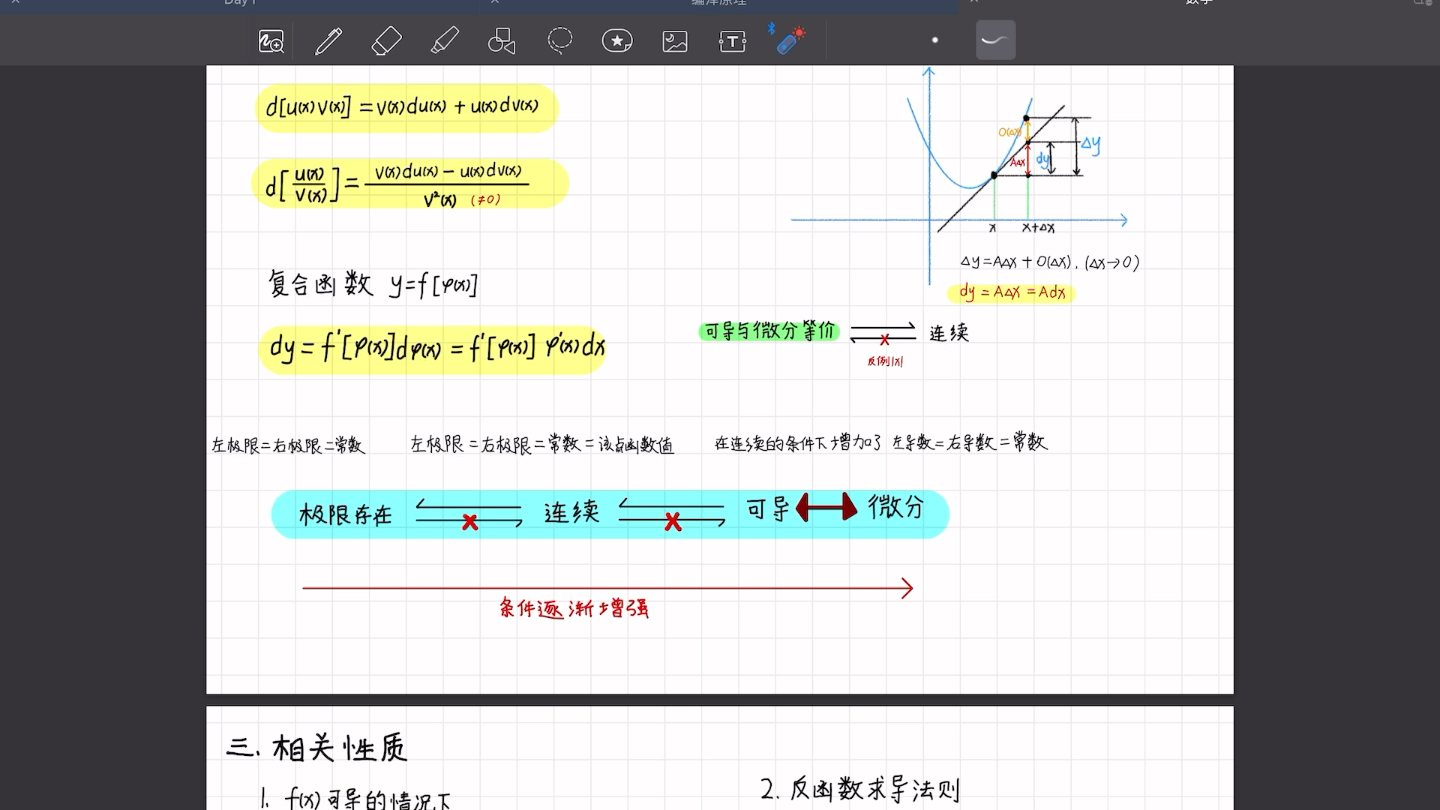Select the Eraser tool
The image size is (1440, 810).
pyautogui.click(x=386, y=40)
